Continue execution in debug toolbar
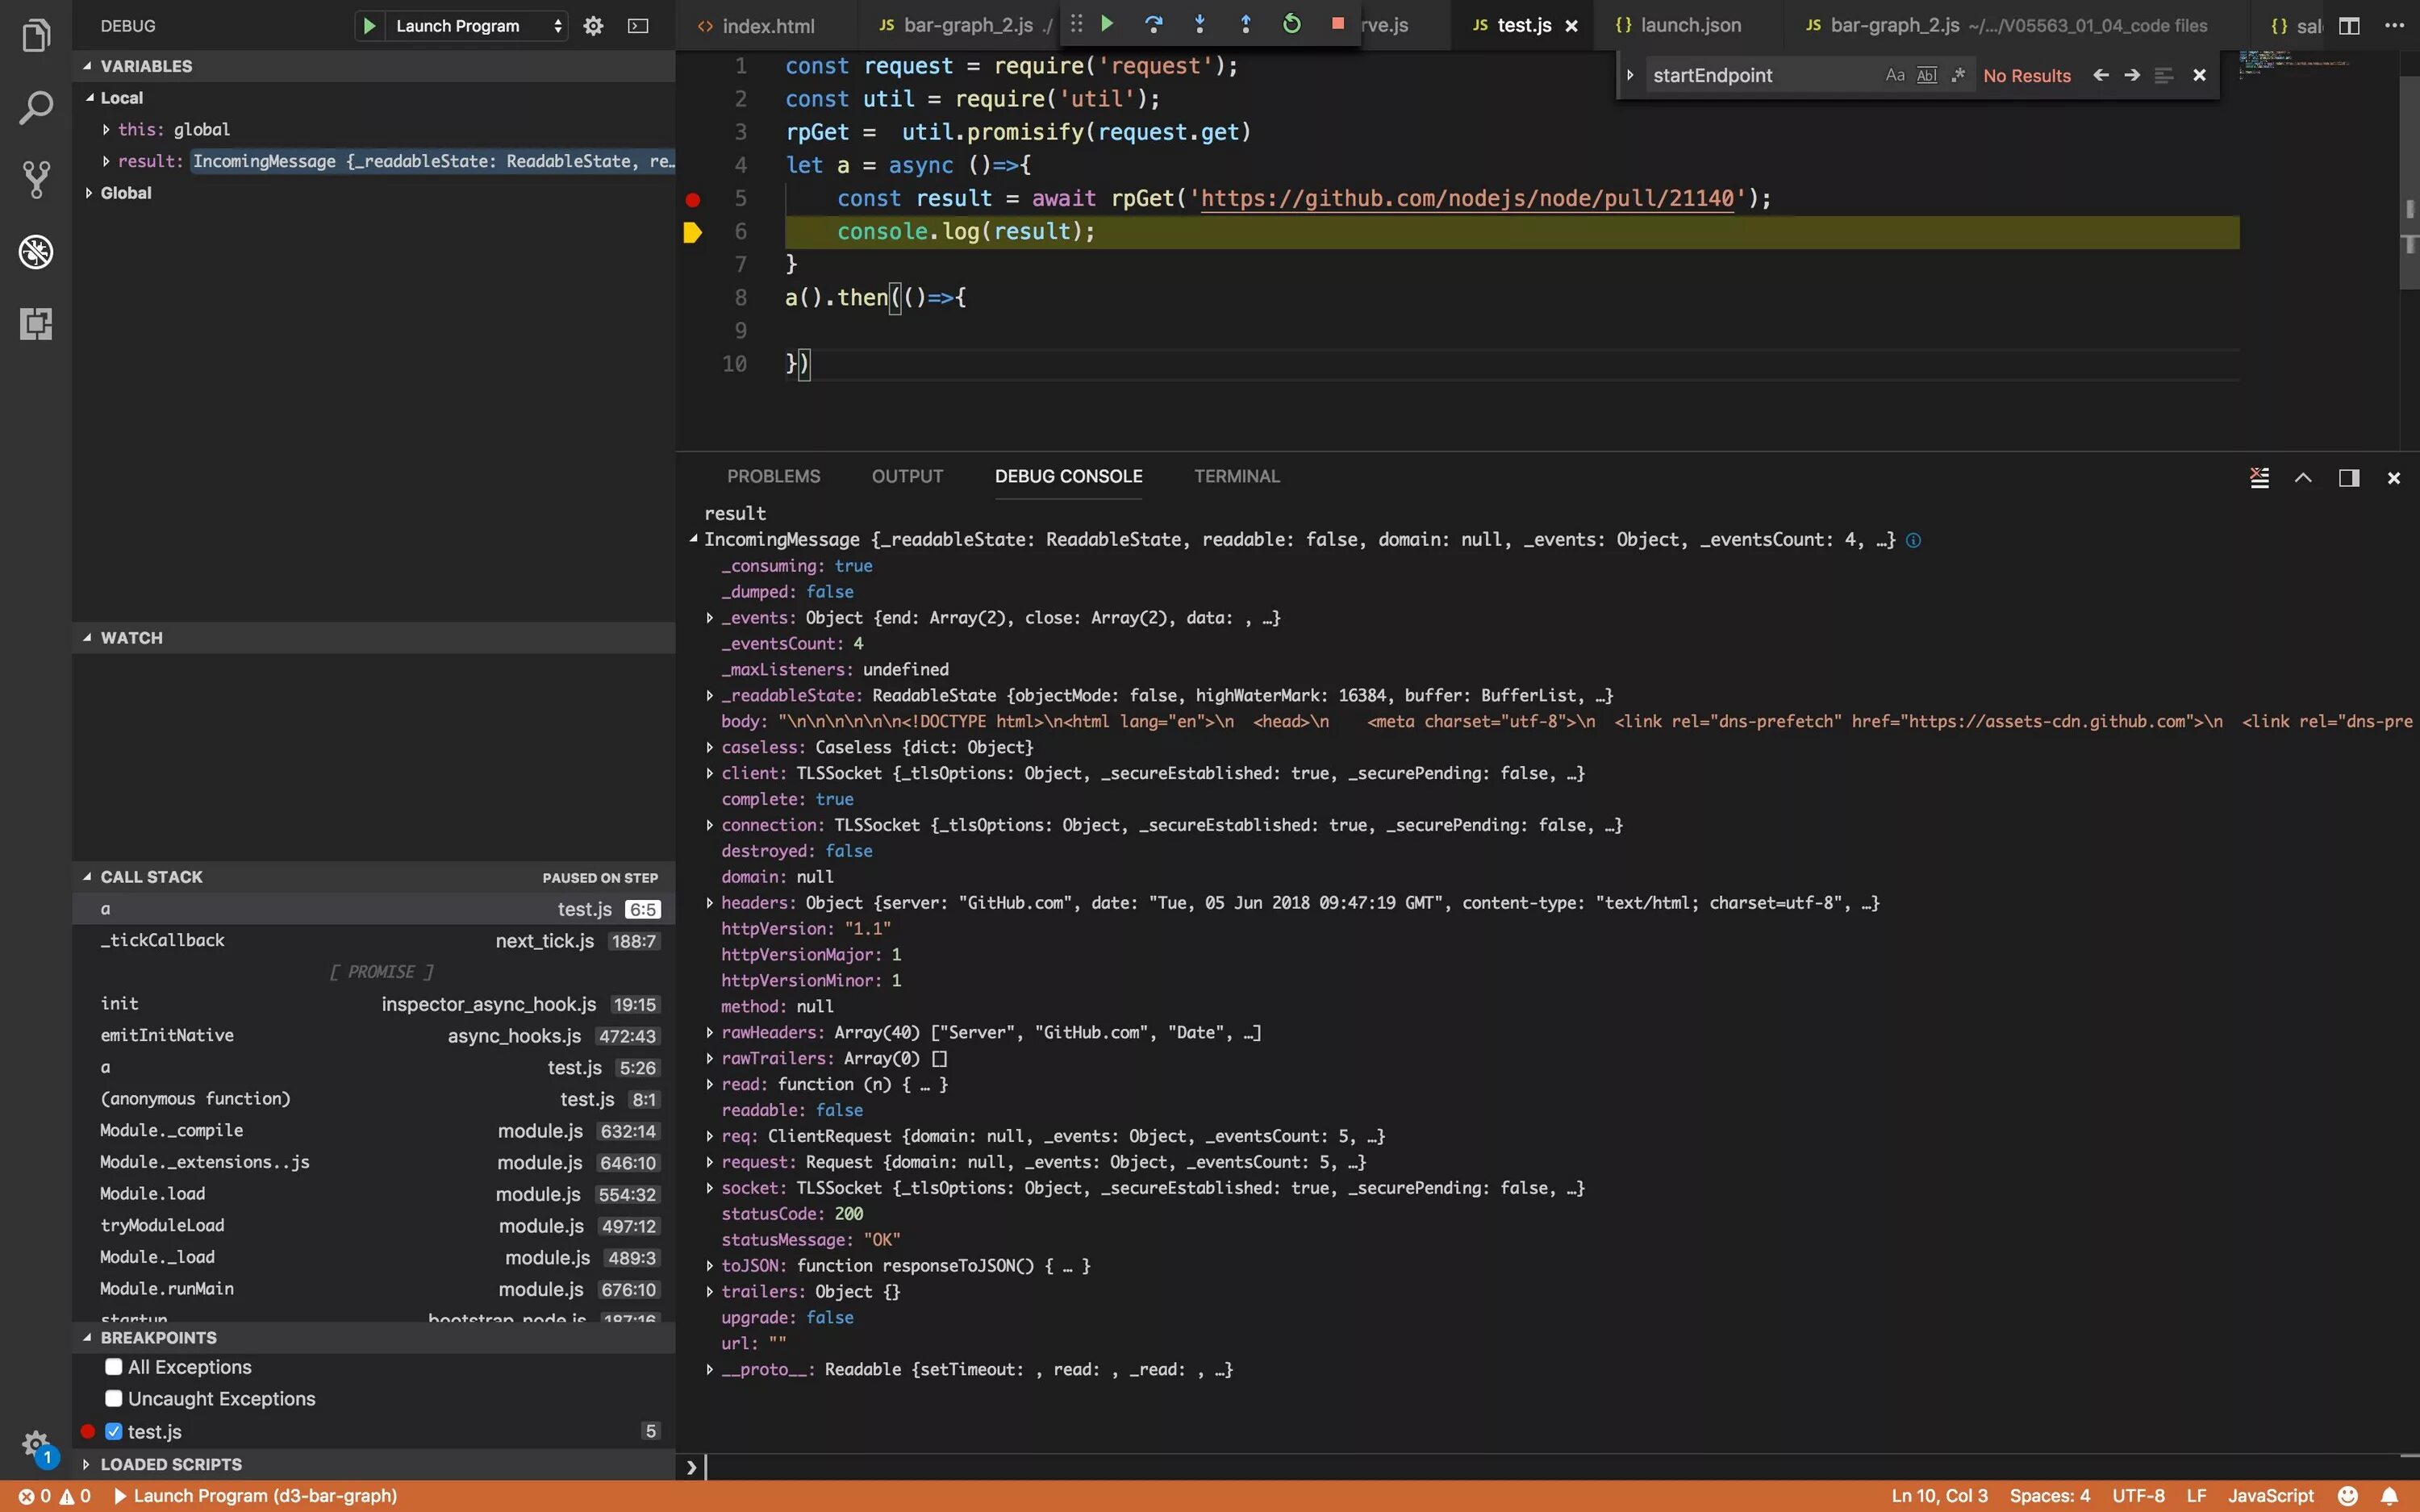The width and height of the screenshot is (2420, 1512). 1107,23
